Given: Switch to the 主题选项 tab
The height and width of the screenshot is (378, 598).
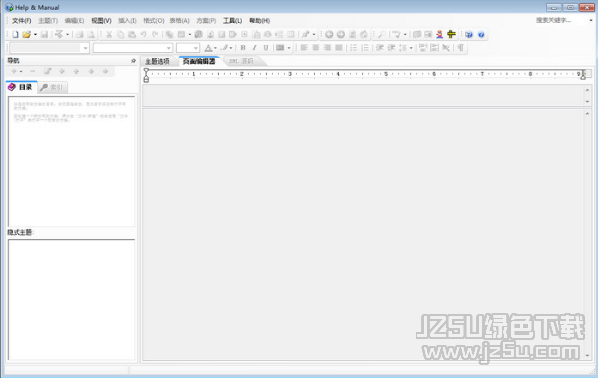Looking at the screenshot, I should pyautogui.click(x=158, y=61).
